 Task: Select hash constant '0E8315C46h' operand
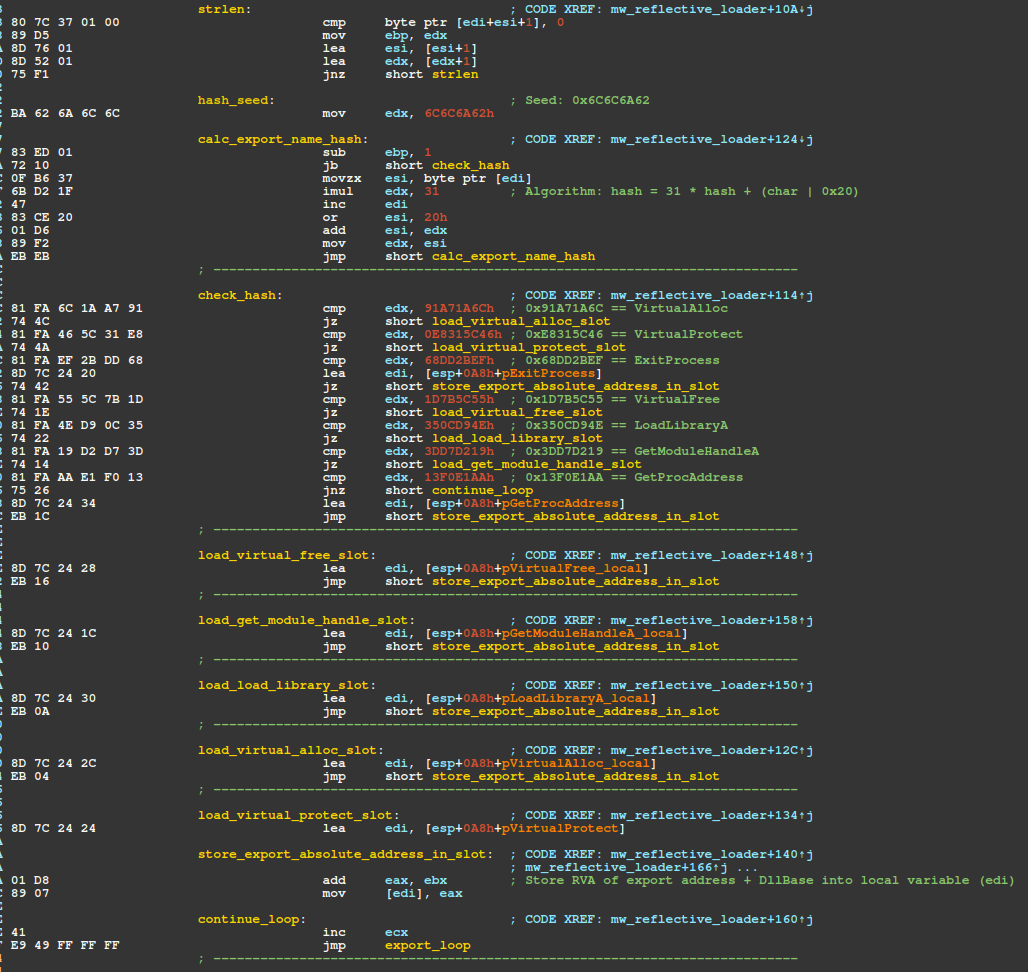click(x=463, y=334)
